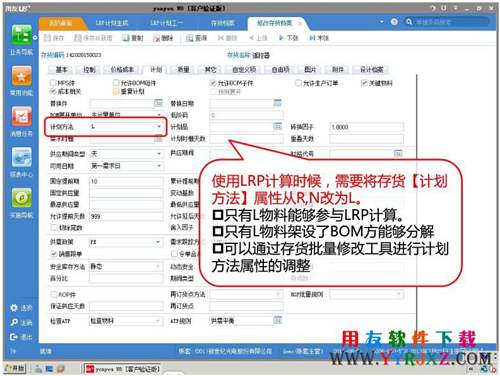500x376 pixels.
Task: Toggle the MPS件 checkbox
Action: point(53,82)
